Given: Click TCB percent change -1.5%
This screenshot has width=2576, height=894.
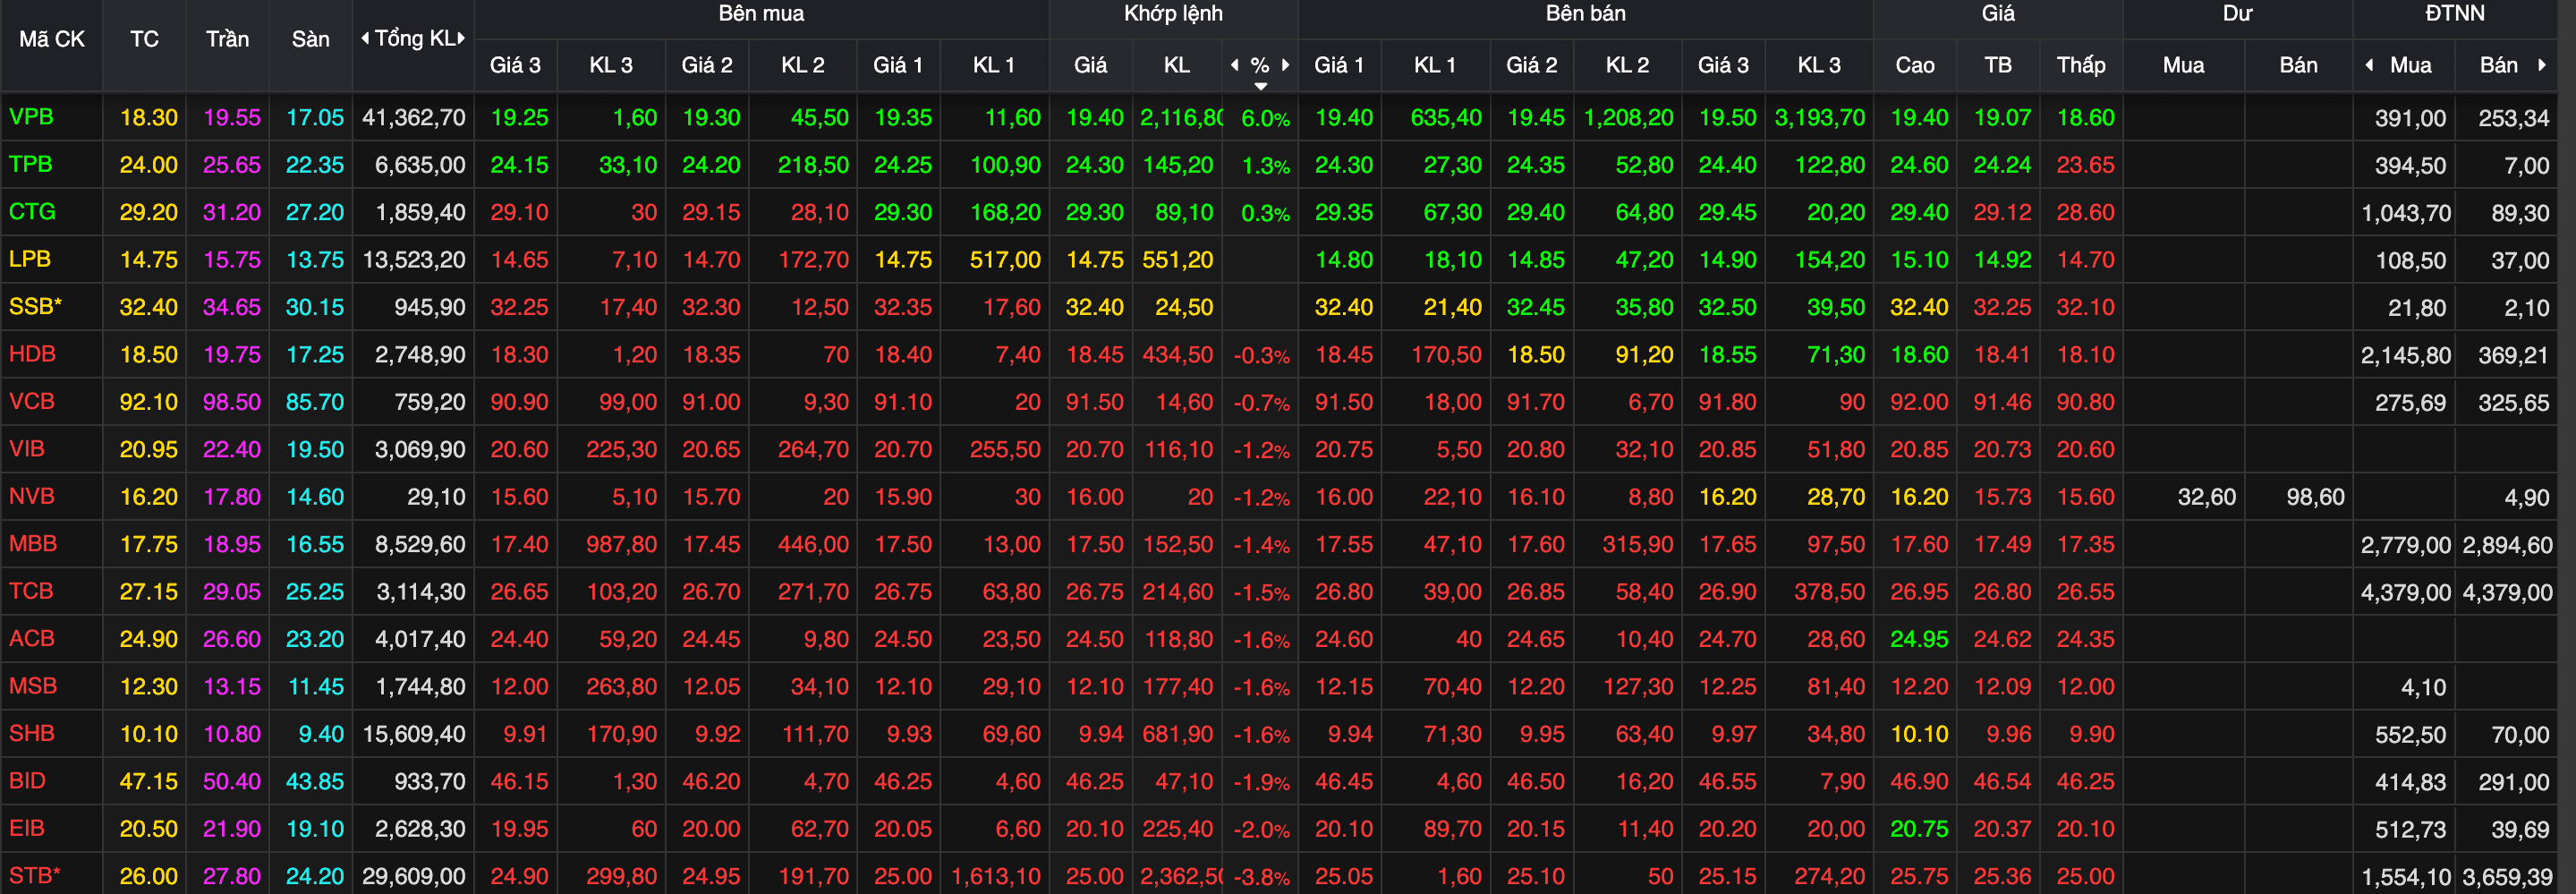Looking at the screenshot, I should pos(1261,593).
